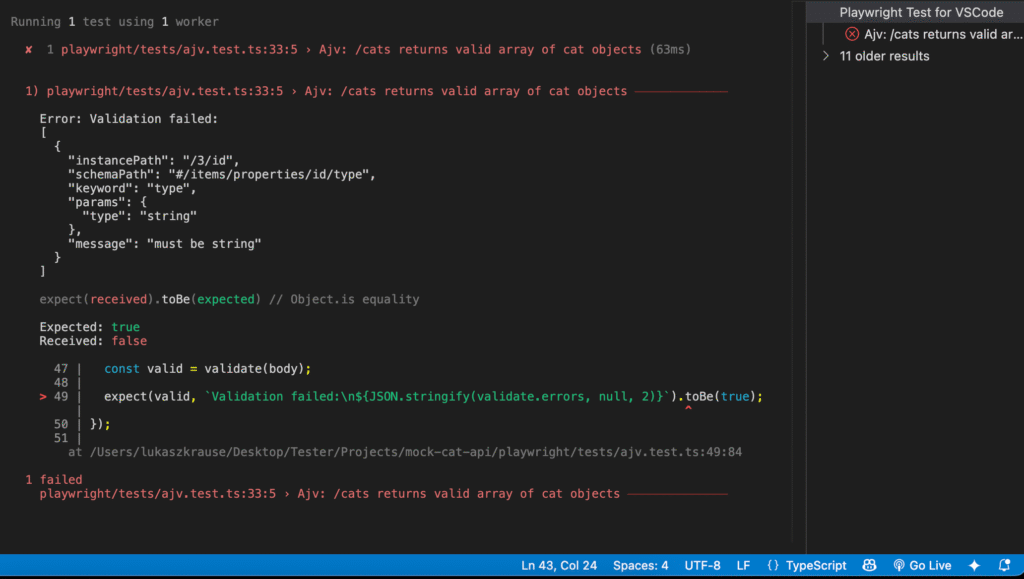Image resolution: width=1024 pixels, height=579 pixels.
Task: Click 'Error: Validation failed:' text
Action: point(129,119)
